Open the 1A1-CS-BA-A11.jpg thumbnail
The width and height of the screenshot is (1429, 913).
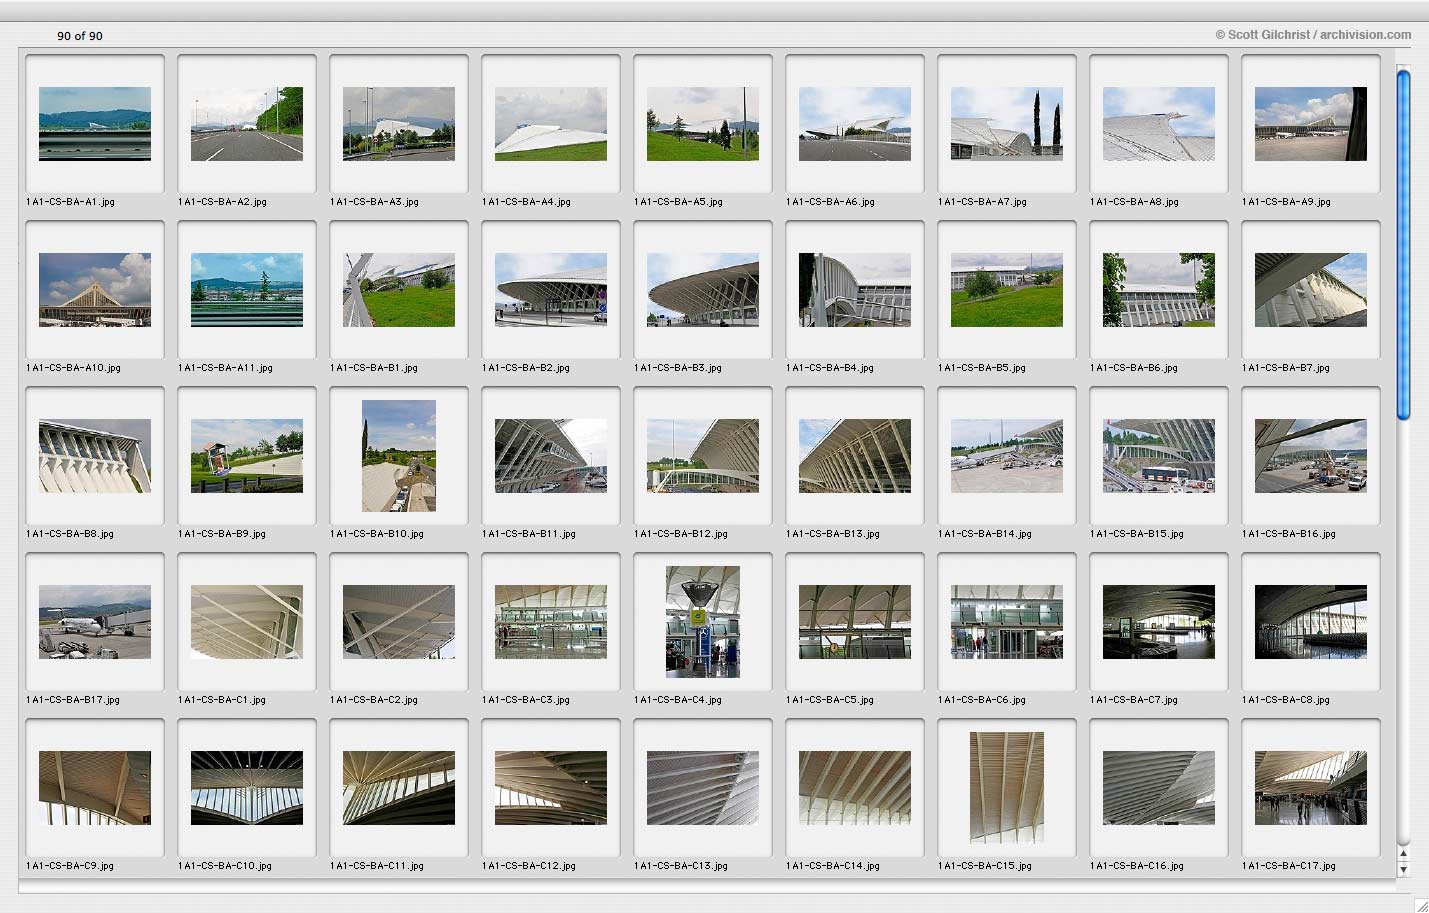(x=247, y=290)
